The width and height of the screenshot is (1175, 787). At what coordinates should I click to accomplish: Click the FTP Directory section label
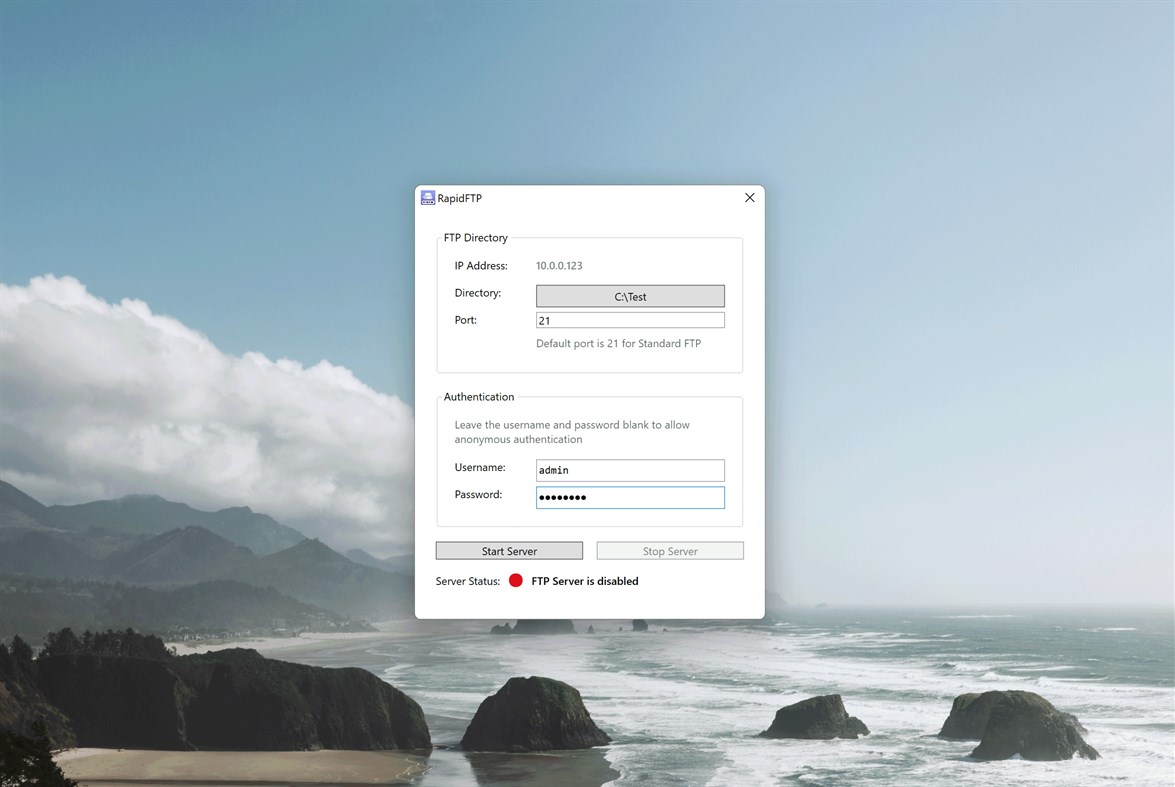click(475, 237)
